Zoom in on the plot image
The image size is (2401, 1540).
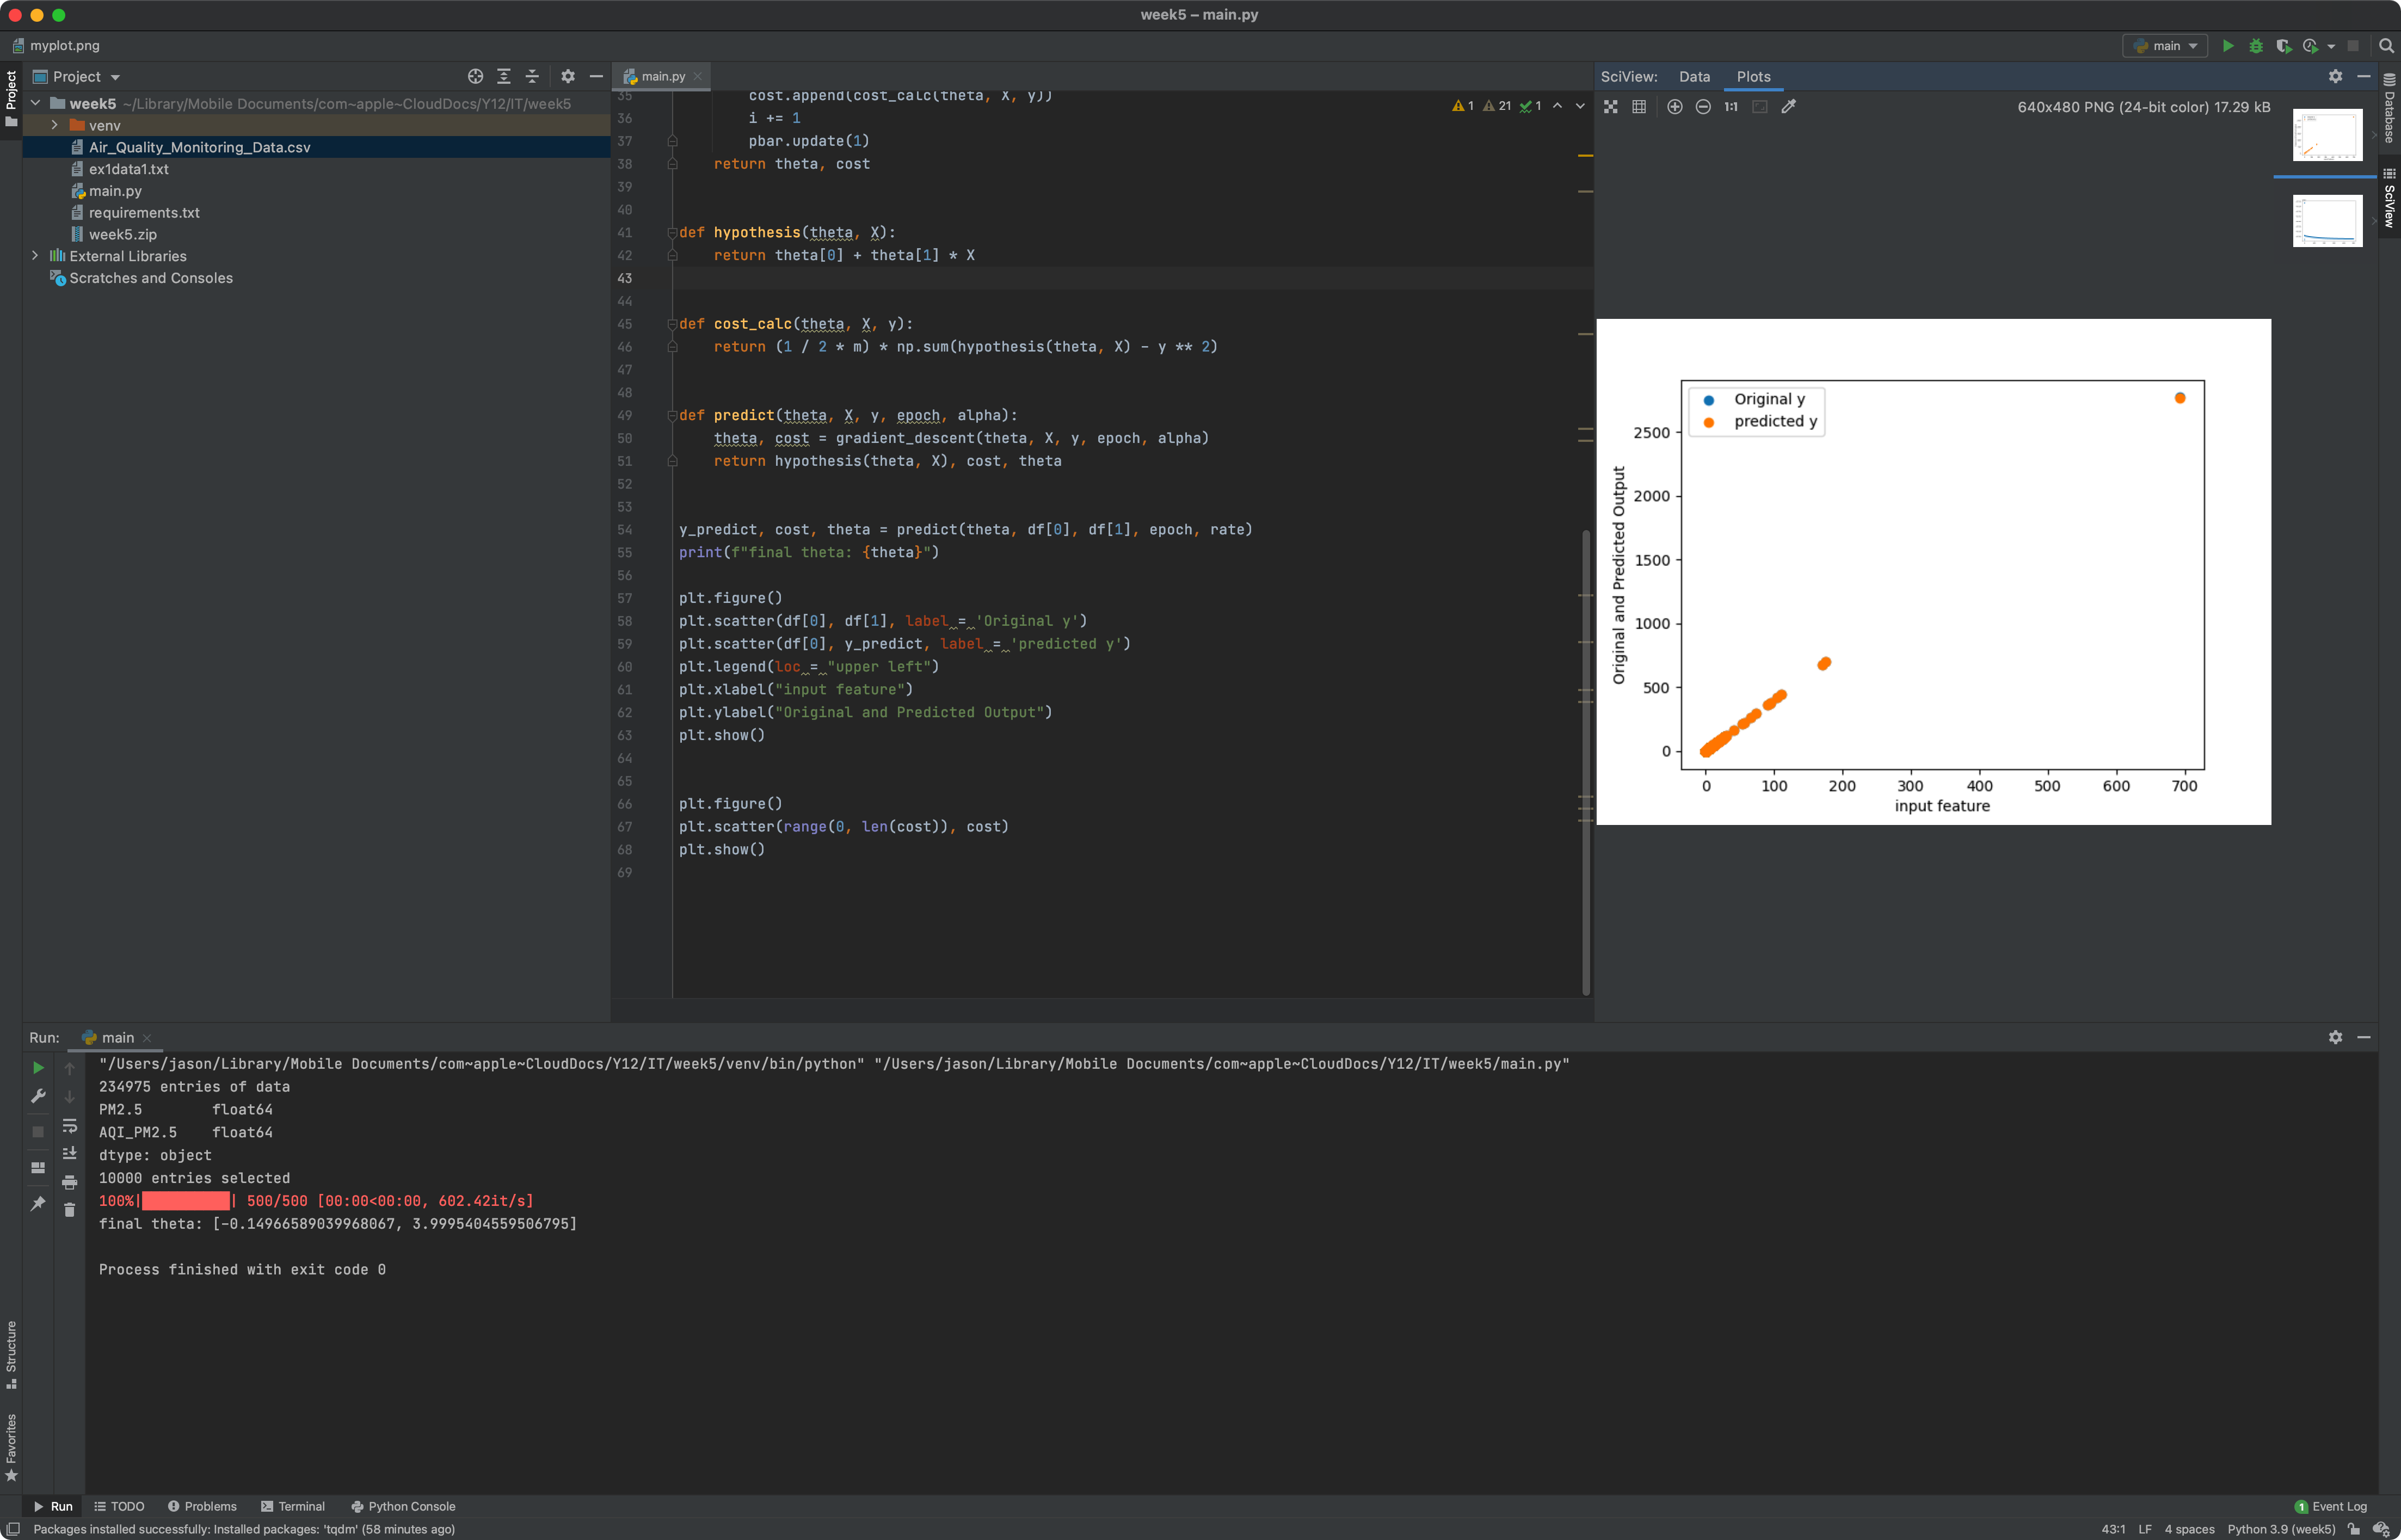[x=1675, y=107]
